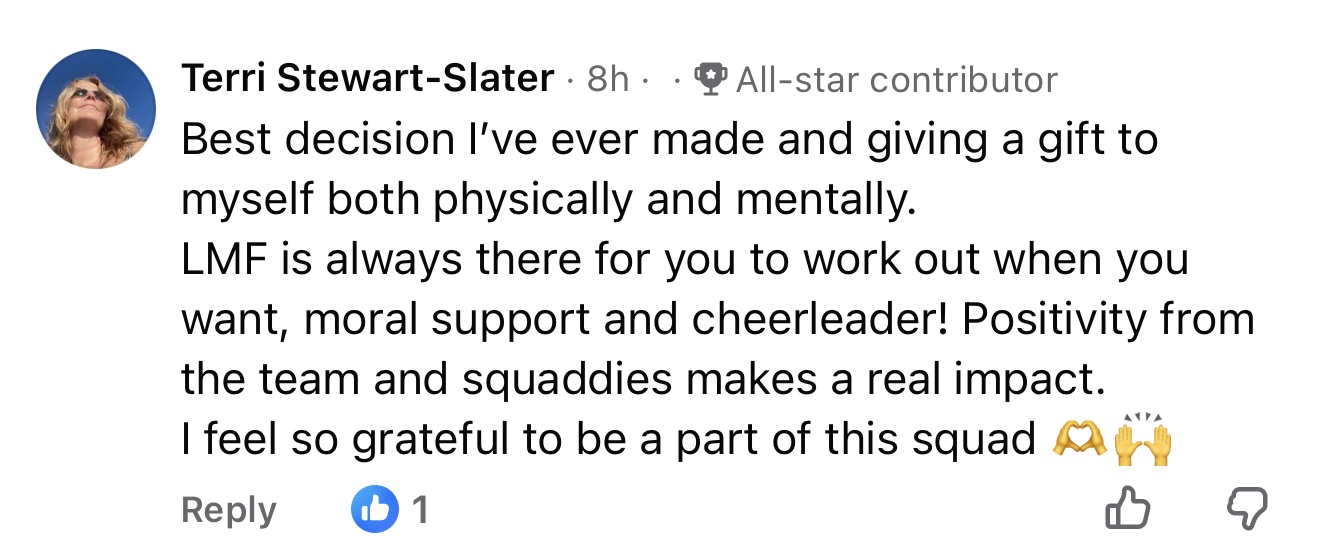
Task: Like the comment with the thumbs-up icon
Action: 1125,511
